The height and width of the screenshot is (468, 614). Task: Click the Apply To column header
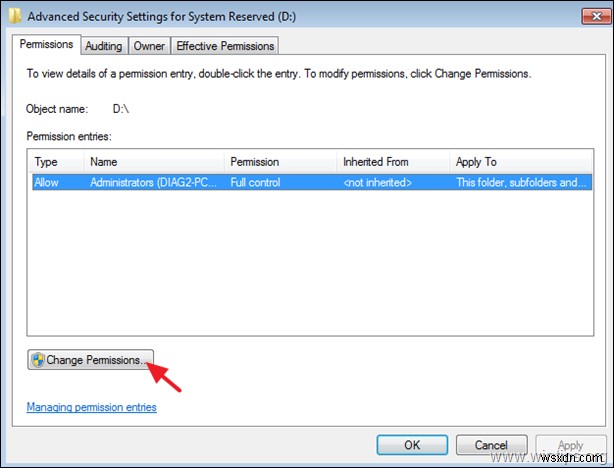point(518,161)
